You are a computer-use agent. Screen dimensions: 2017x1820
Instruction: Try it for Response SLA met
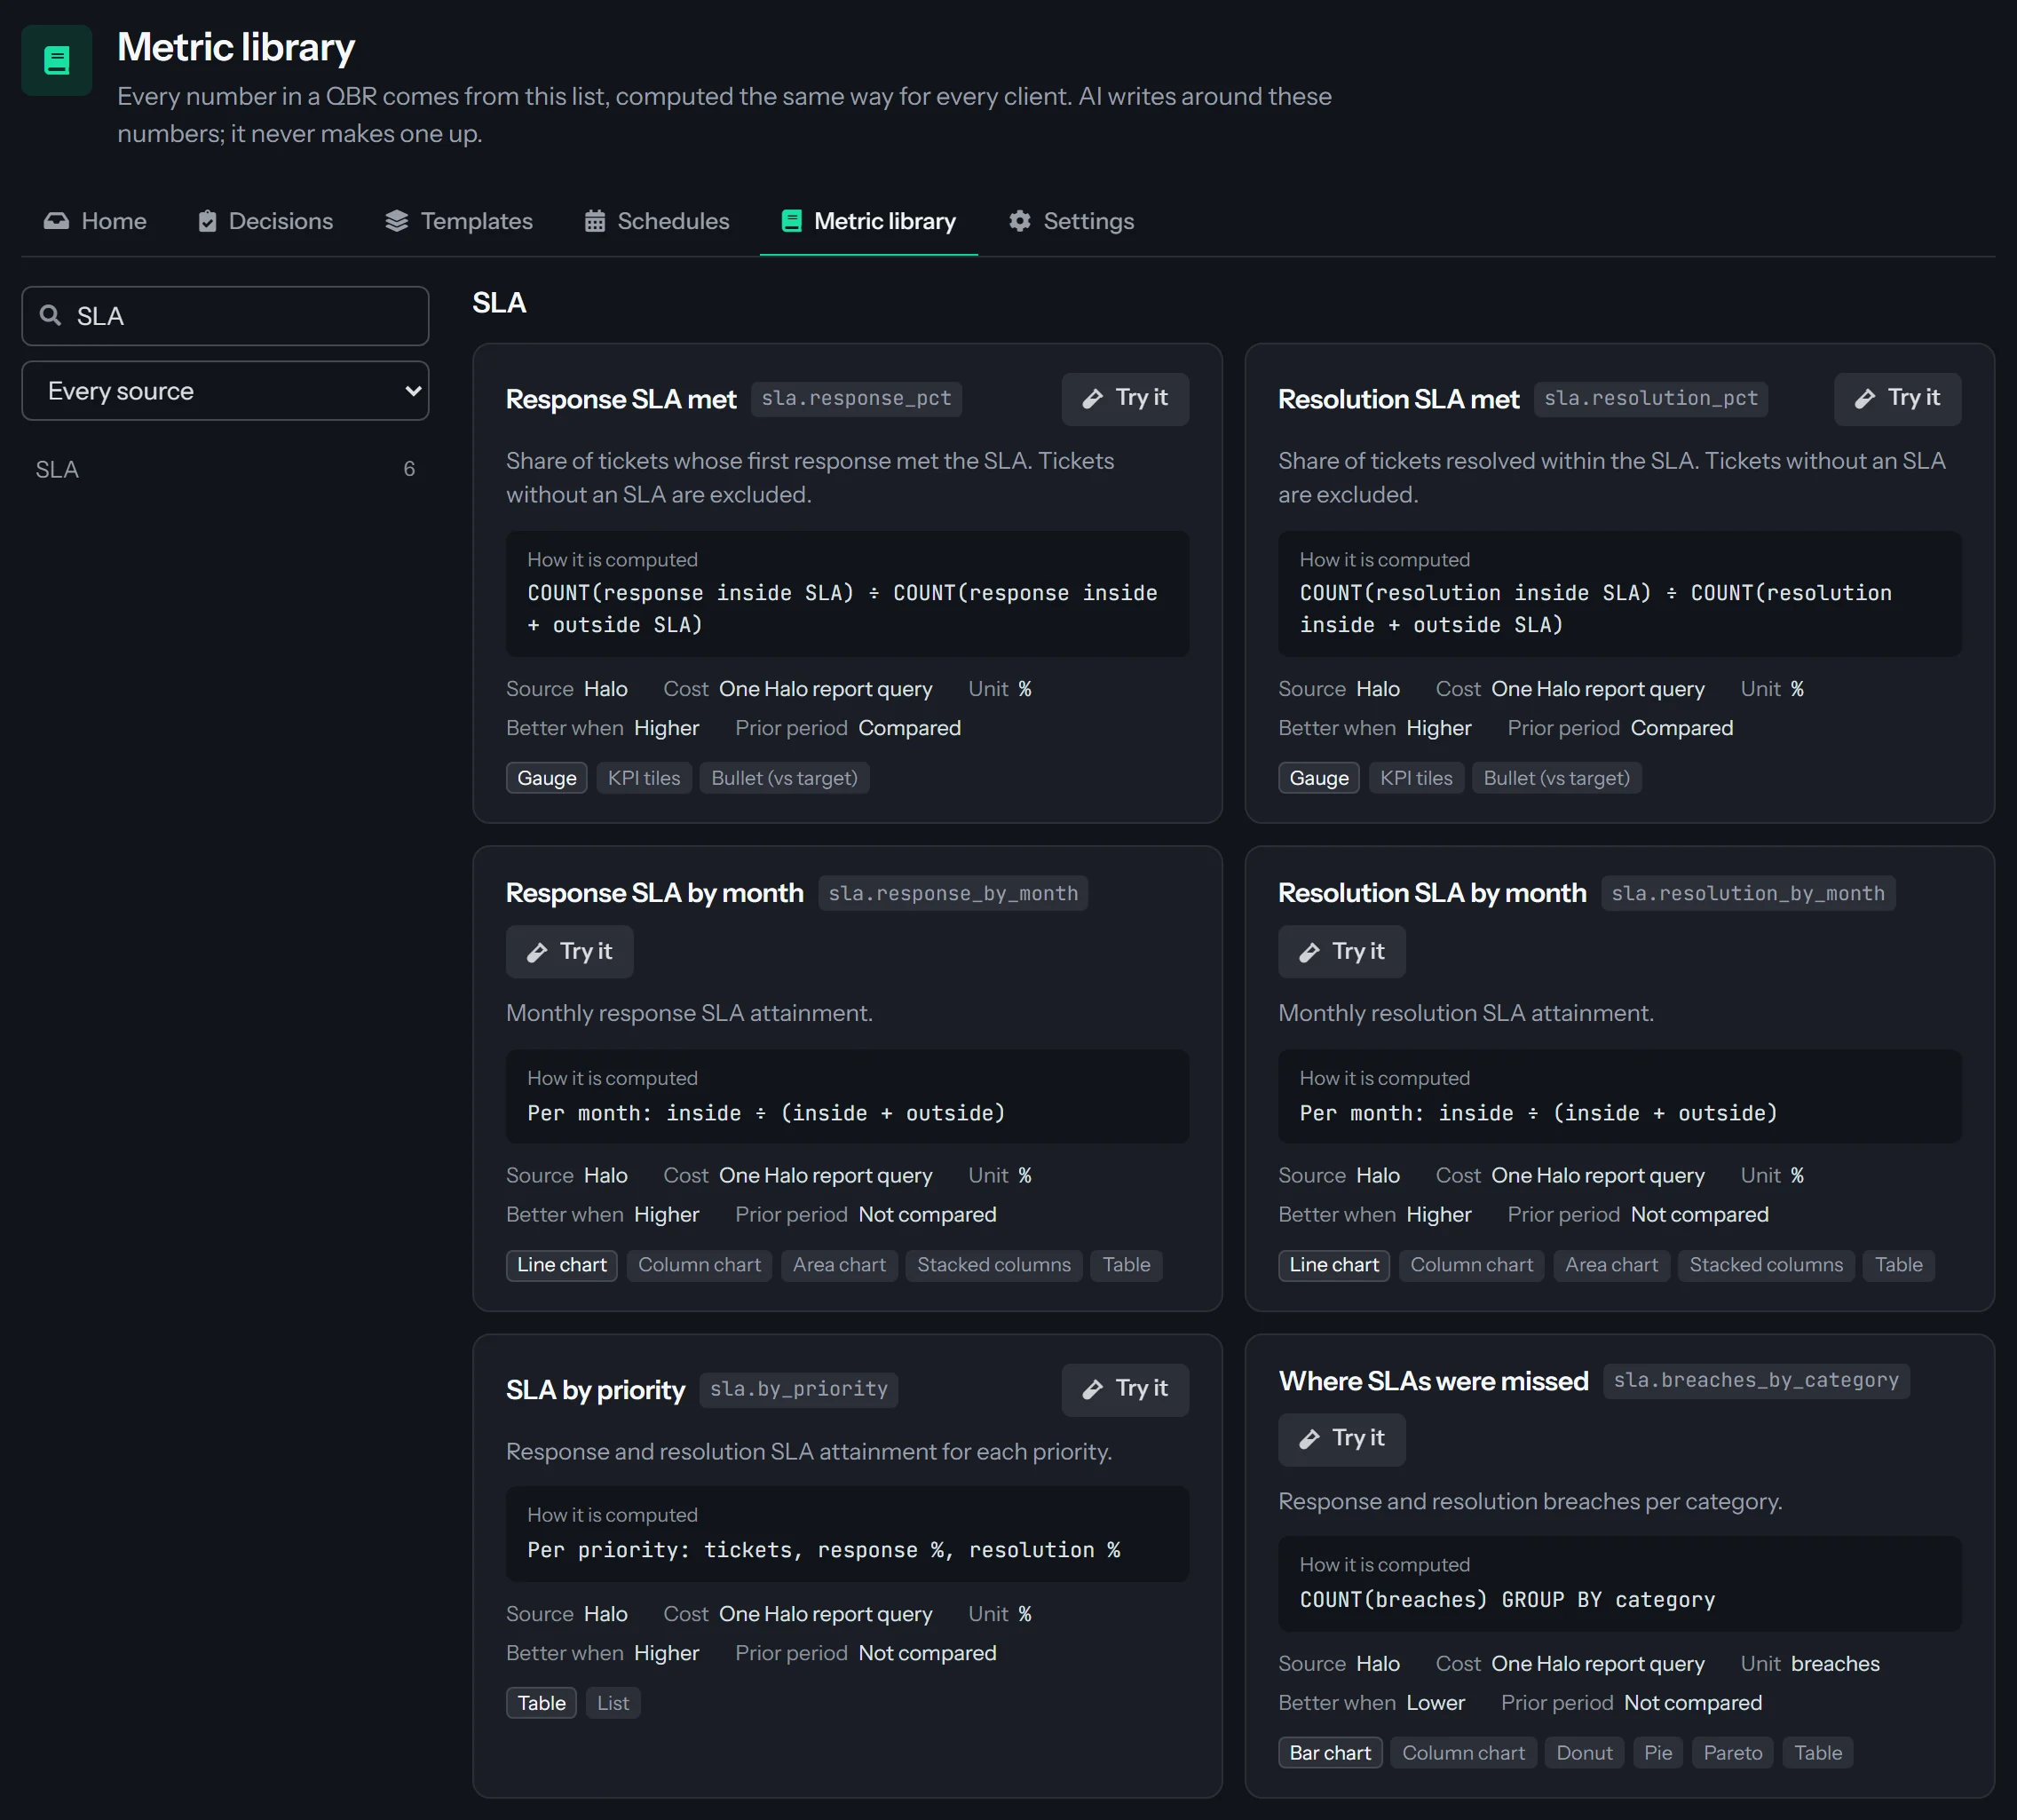tap(1125, 399)
